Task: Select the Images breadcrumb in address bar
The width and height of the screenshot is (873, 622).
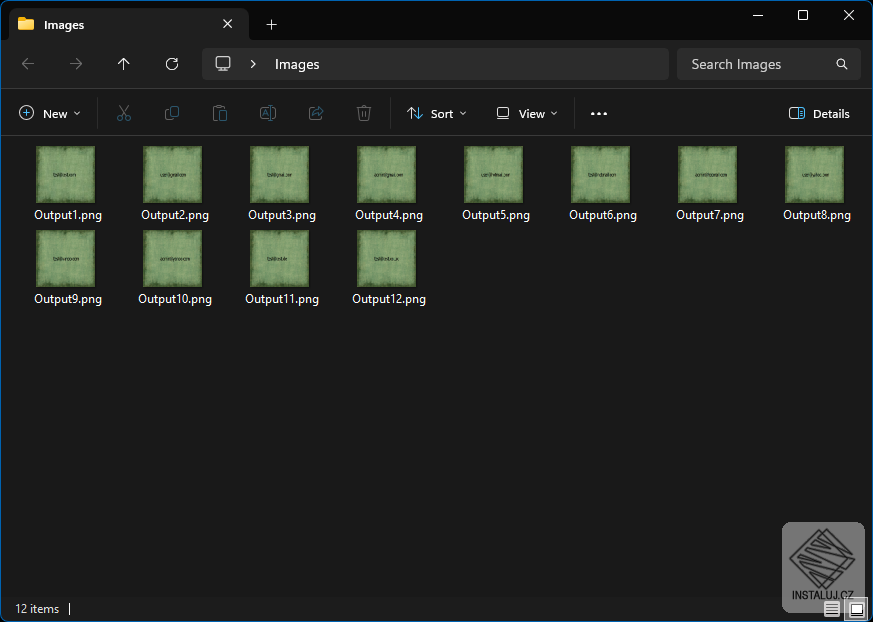Action: click(x=297, y=65)
